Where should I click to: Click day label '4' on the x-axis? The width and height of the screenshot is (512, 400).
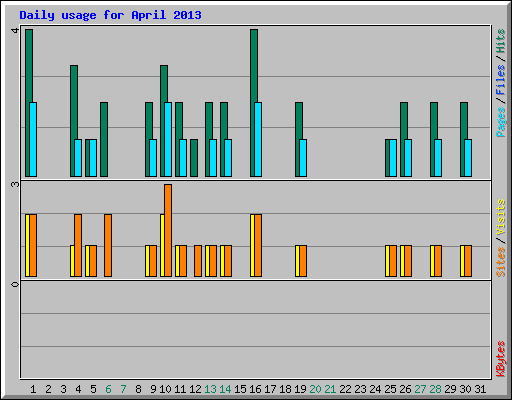(x=78, y=389)
